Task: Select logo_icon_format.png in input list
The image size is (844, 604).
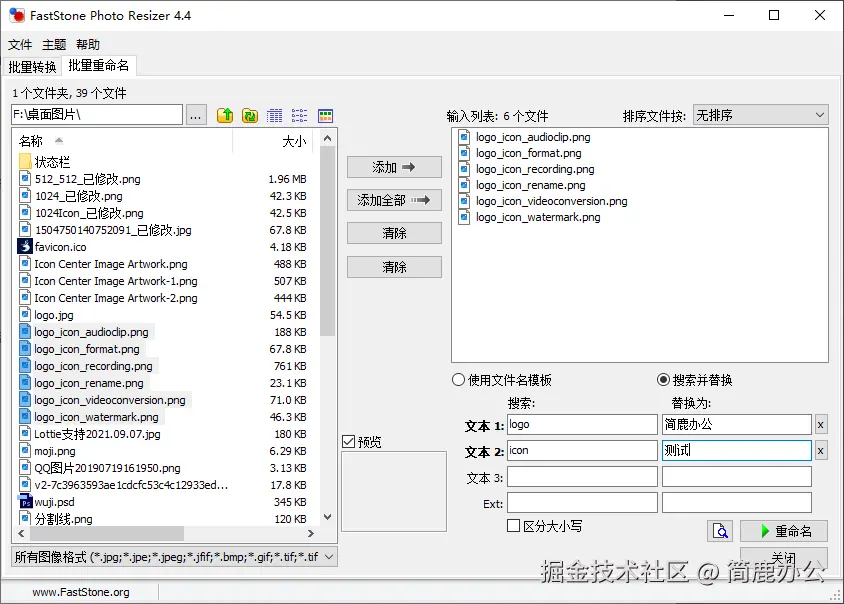Action: (x=529, y=153)
